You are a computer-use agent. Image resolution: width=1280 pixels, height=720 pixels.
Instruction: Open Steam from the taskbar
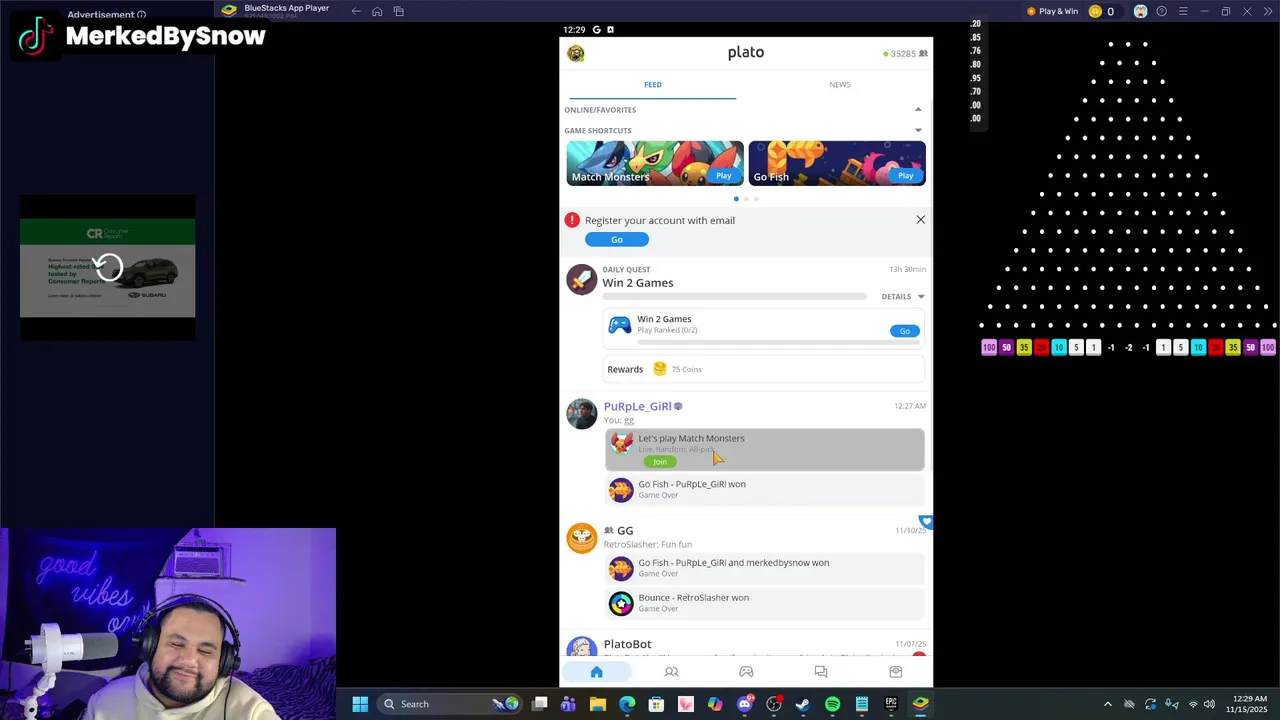pos(803,704)
